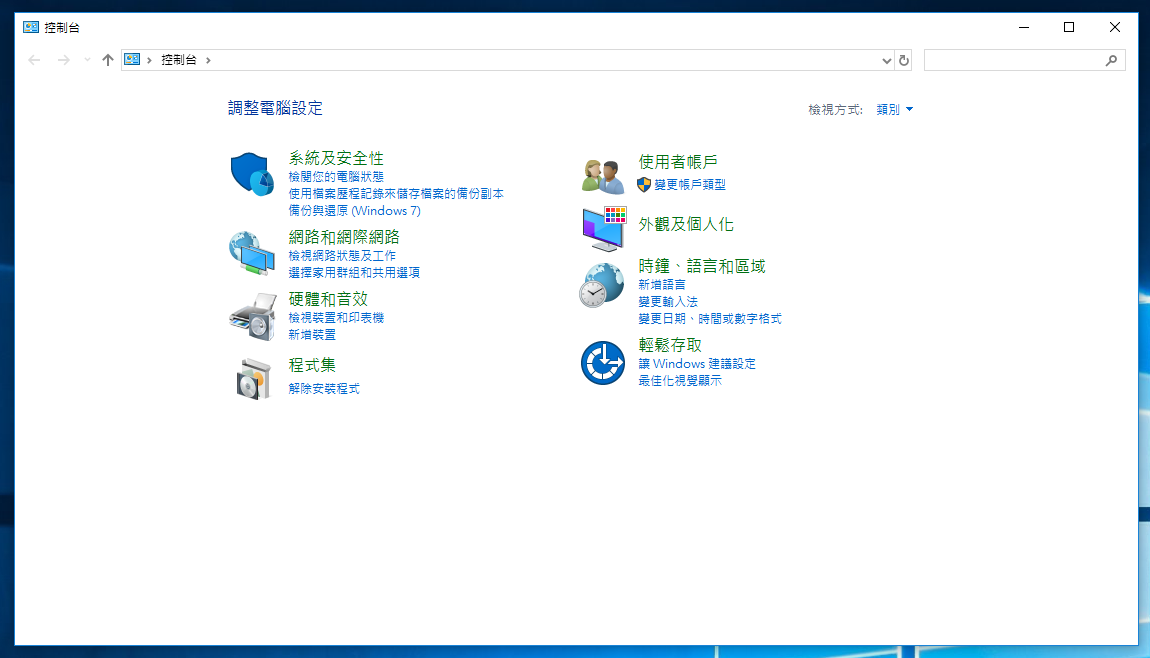
Task: Click the up arrow navigation button
Action: pos(108,60)
